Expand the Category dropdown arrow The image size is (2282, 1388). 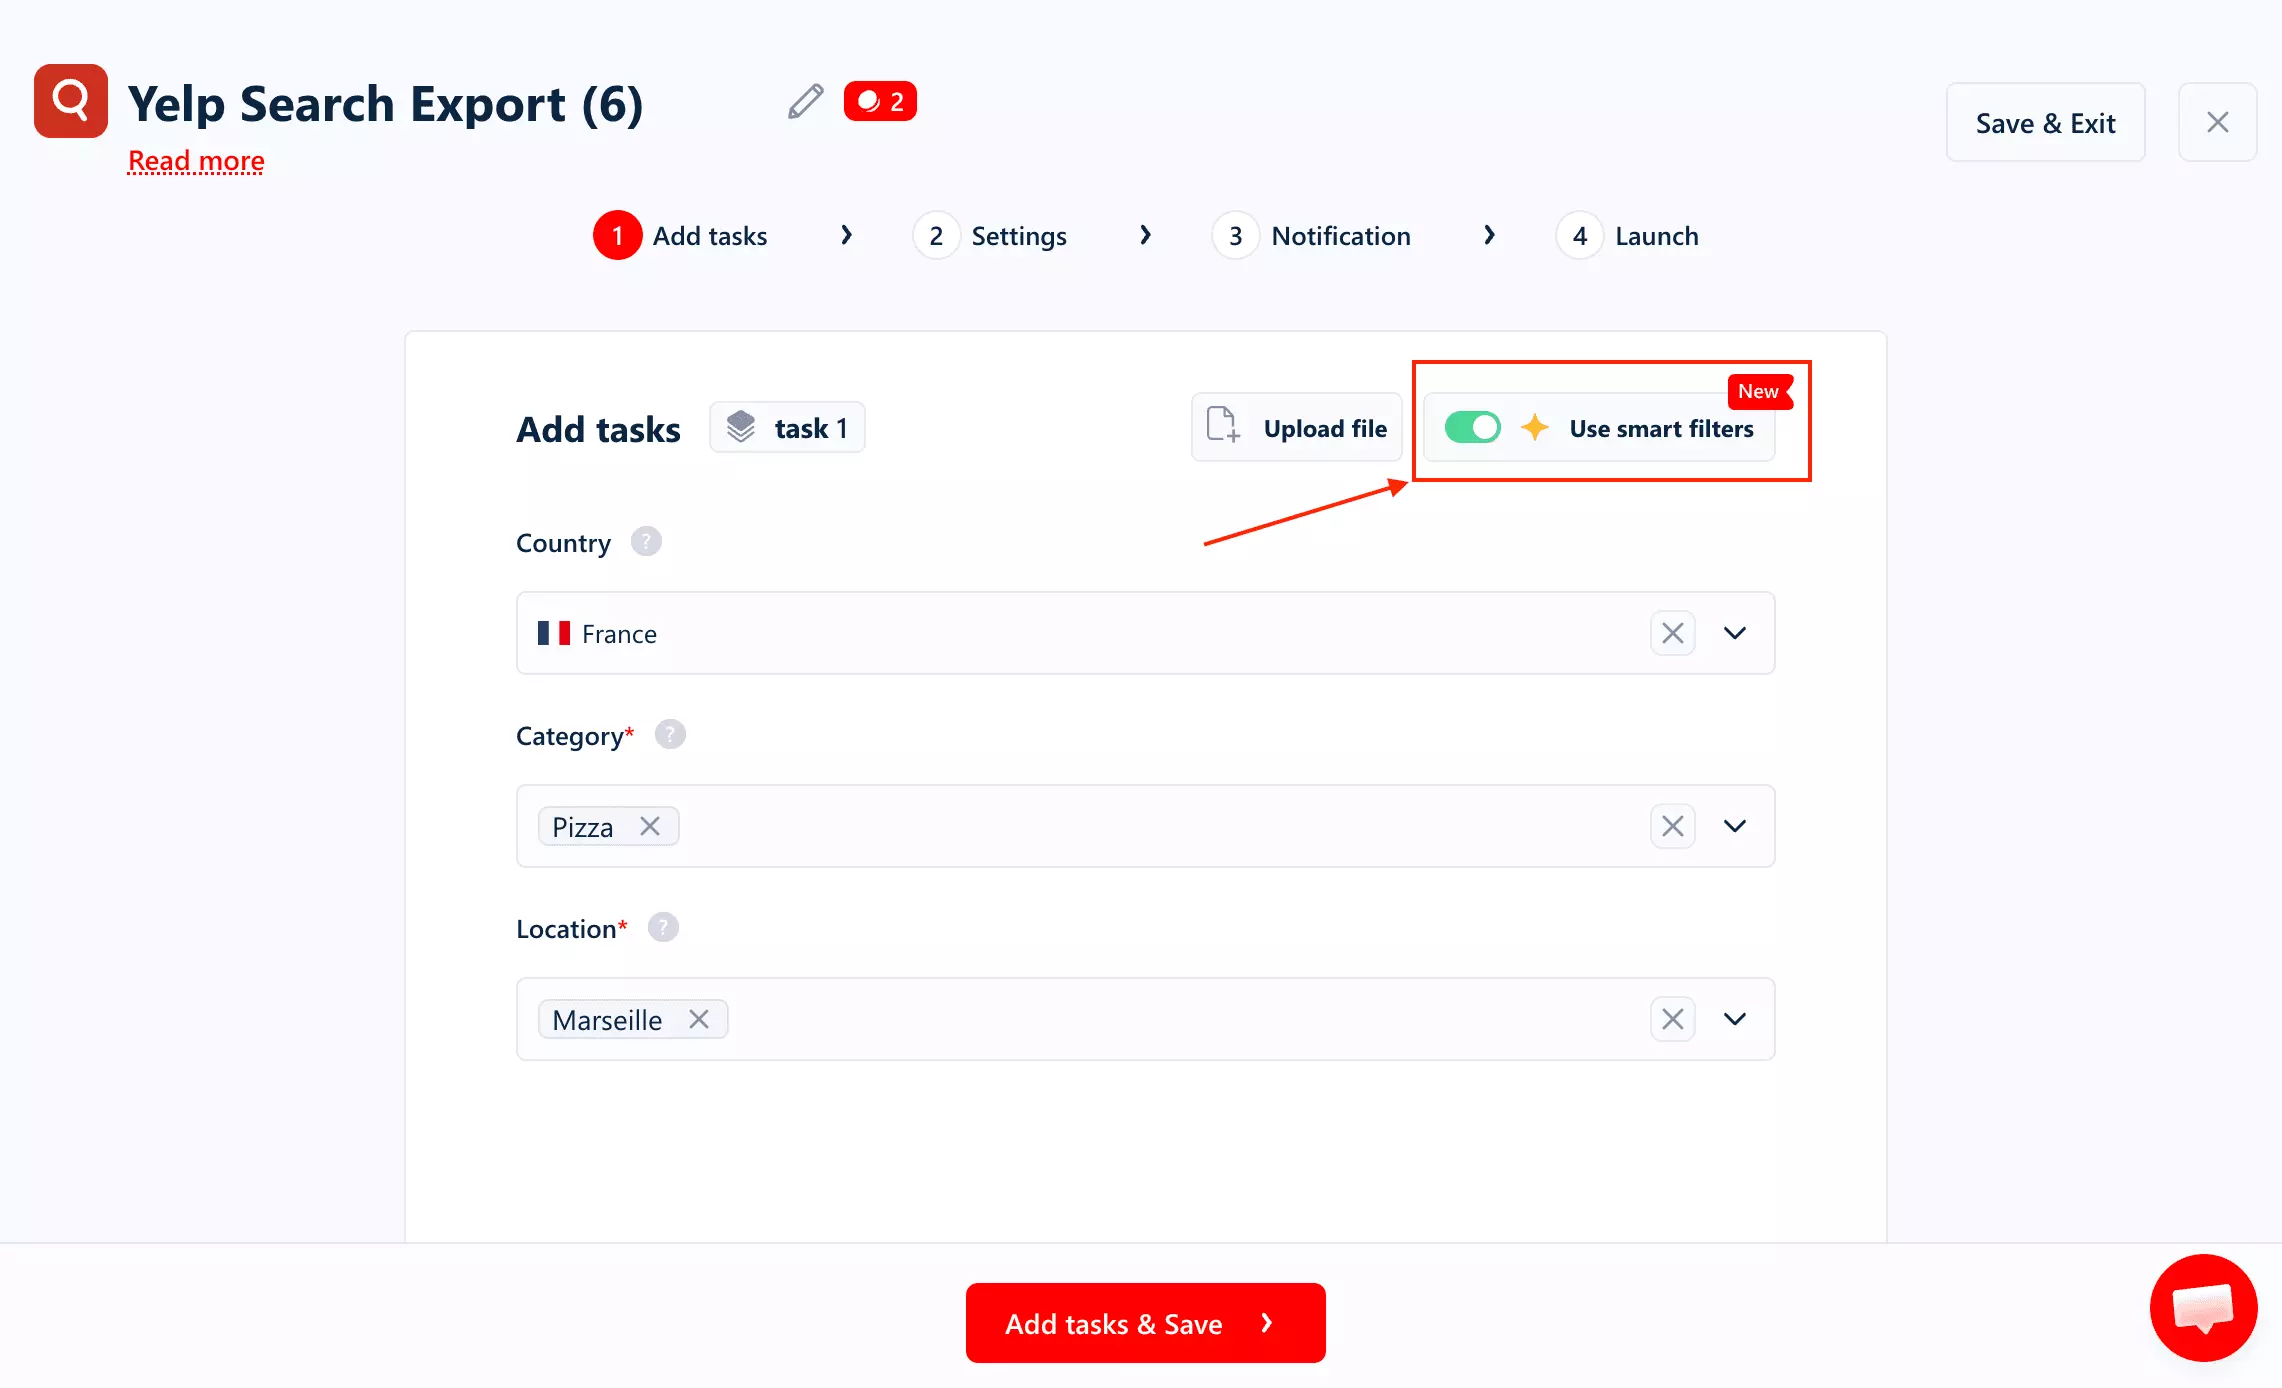click(x=1736, y=826)
